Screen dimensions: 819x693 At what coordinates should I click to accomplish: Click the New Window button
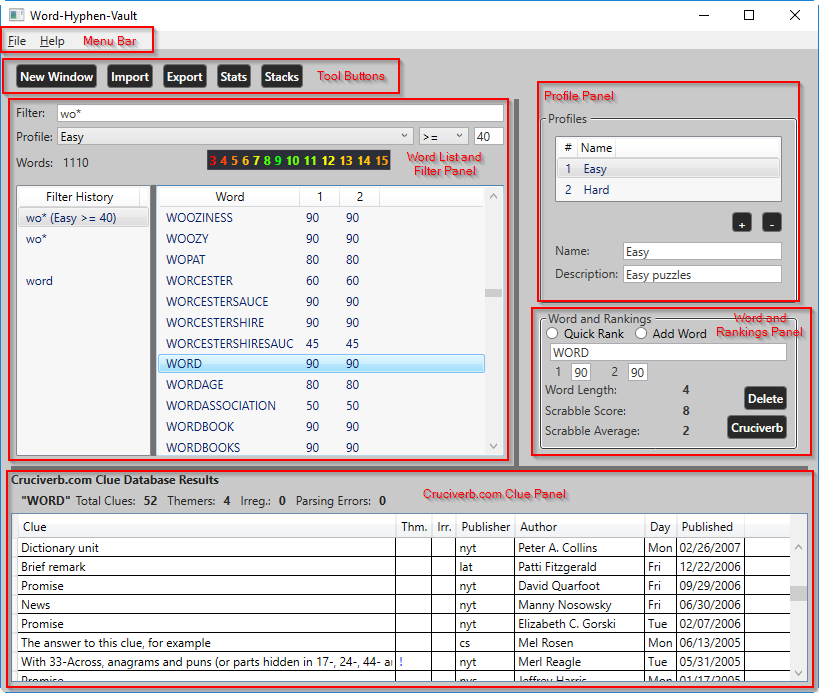coord(56,77)
